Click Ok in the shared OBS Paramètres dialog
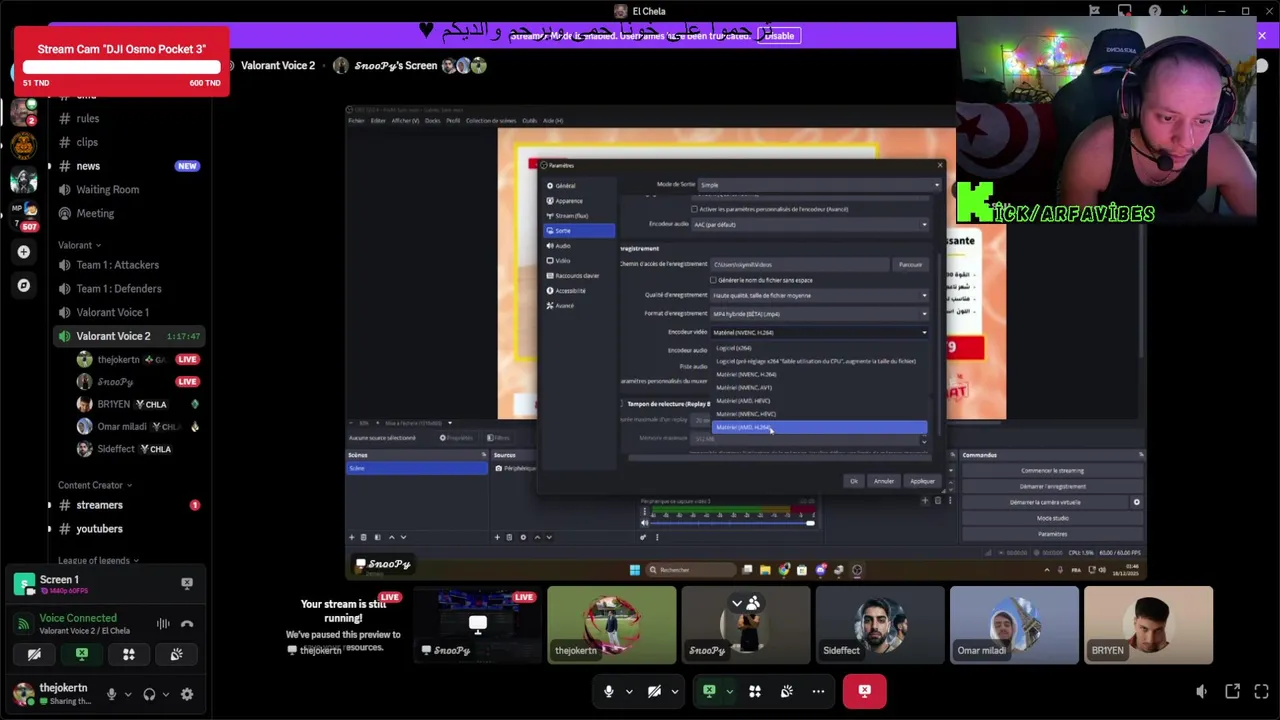1280x720 pixels. tap(854, 481)
